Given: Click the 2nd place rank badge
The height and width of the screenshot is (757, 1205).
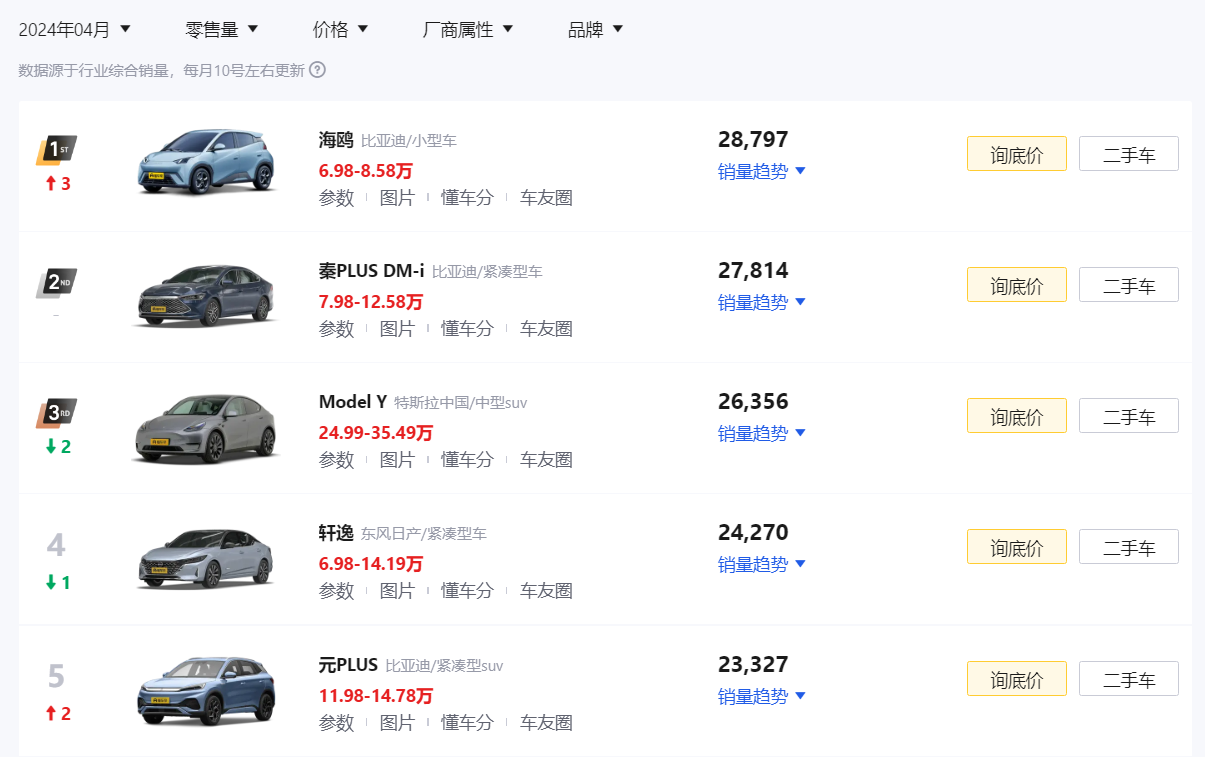Looking at the screenshot, I should tap(57, 282).
